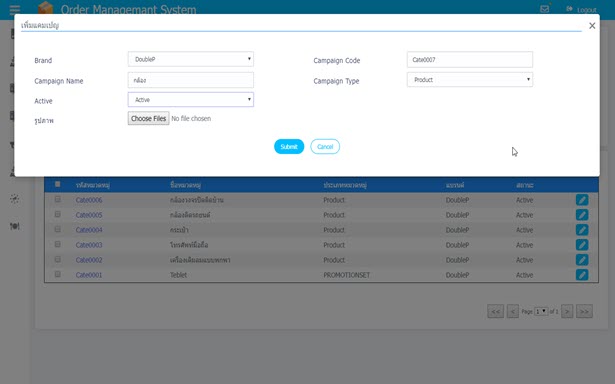Screen dimensions: 615x384
Task: Tick the checkbox for Cate0006 row
Action: (58, 200)
